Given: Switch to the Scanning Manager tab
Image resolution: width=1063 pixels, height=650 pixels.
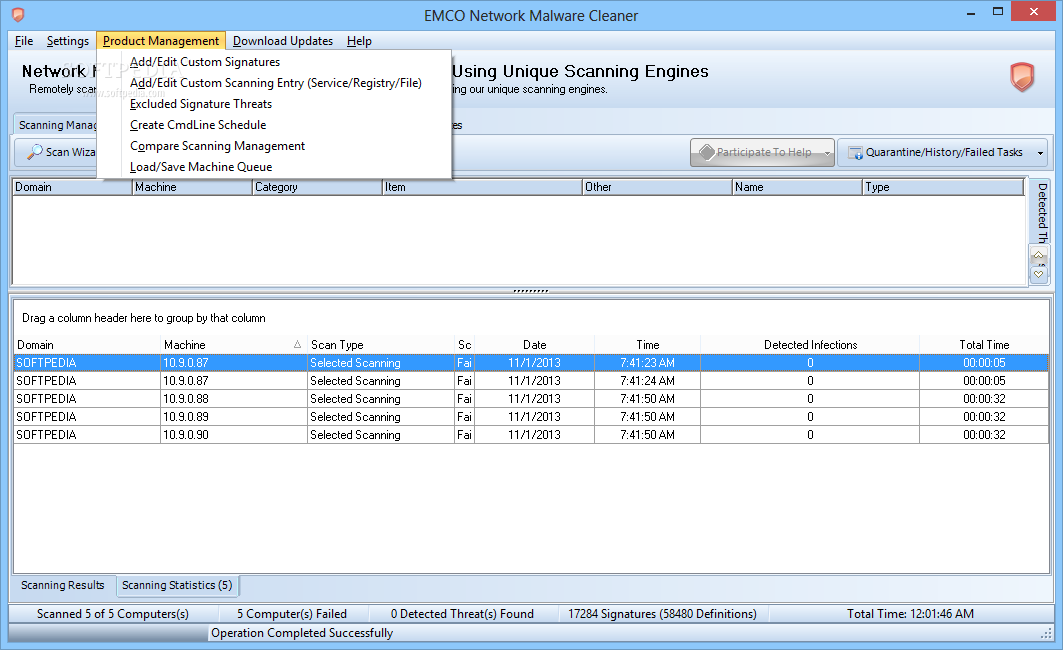Looking at the screenshot, I should pyautogui.click(x=57, y=125).
